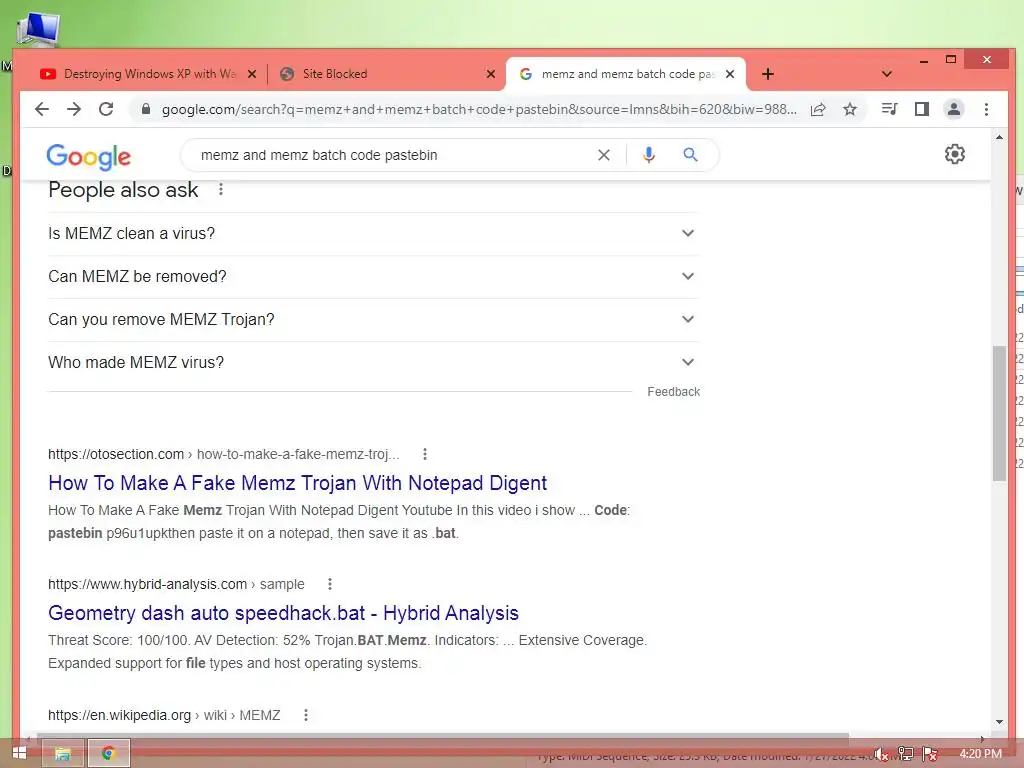Click the otosection.com URL breadcrumb

tap(223, 454)
